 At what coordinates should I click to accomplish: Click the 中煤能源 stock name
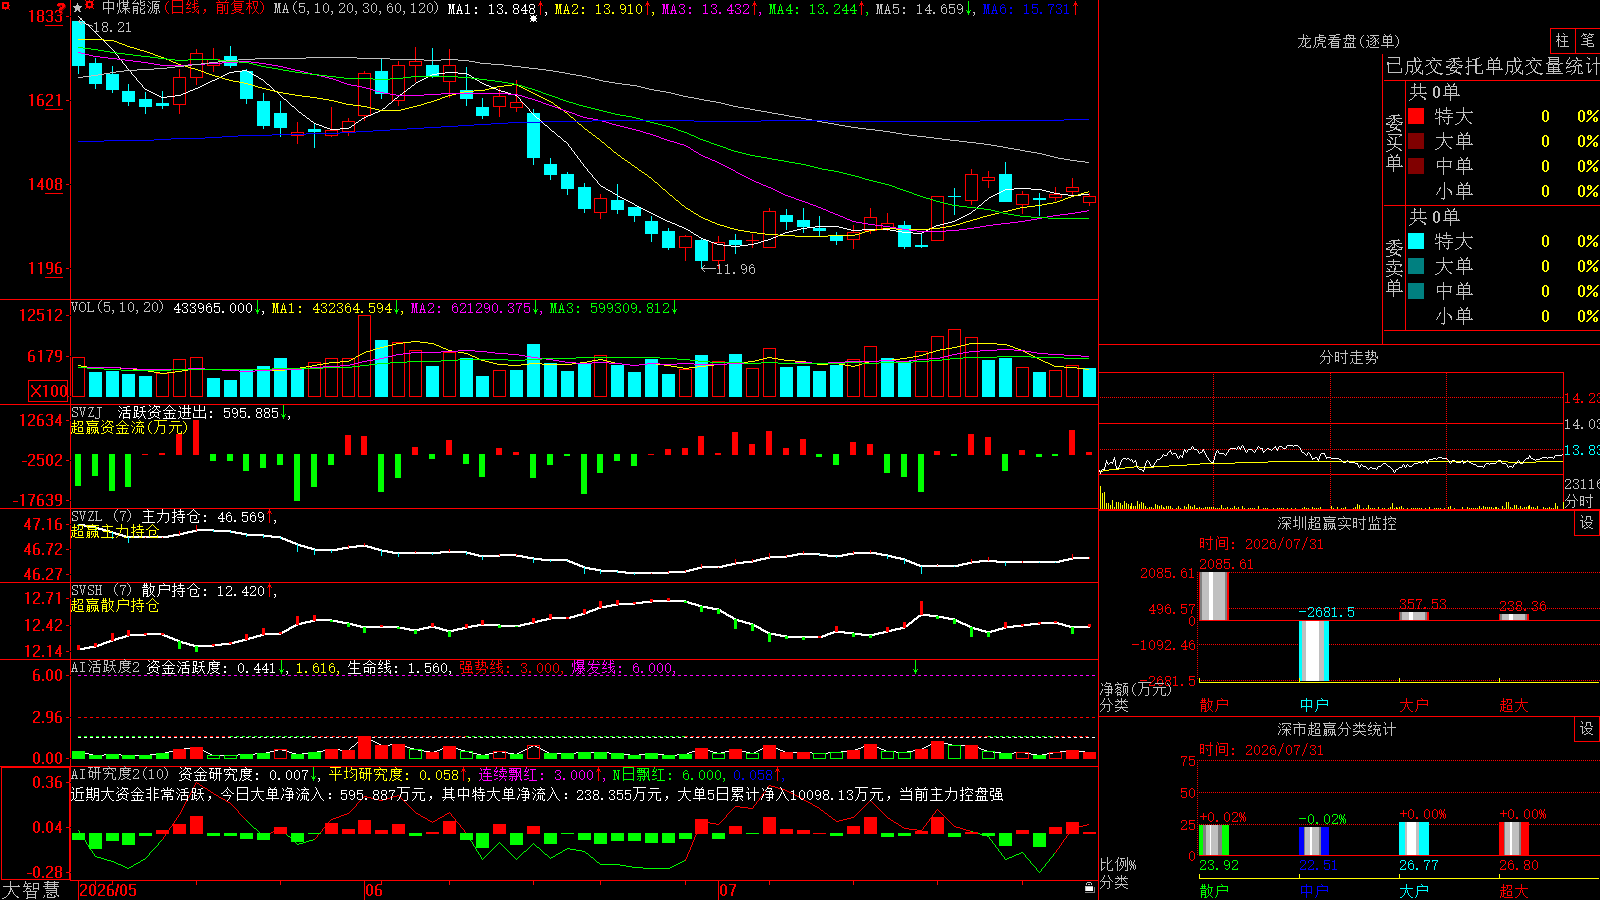(131, 8)
